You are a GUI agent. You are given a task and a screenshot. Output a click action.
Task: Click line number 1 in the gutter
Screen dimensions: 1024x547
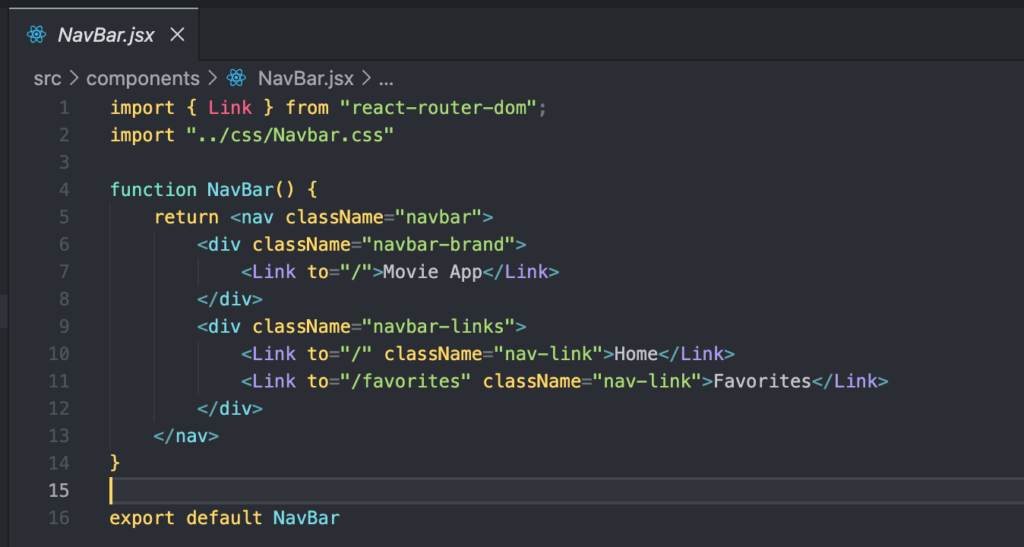click(x=64, y=108)
